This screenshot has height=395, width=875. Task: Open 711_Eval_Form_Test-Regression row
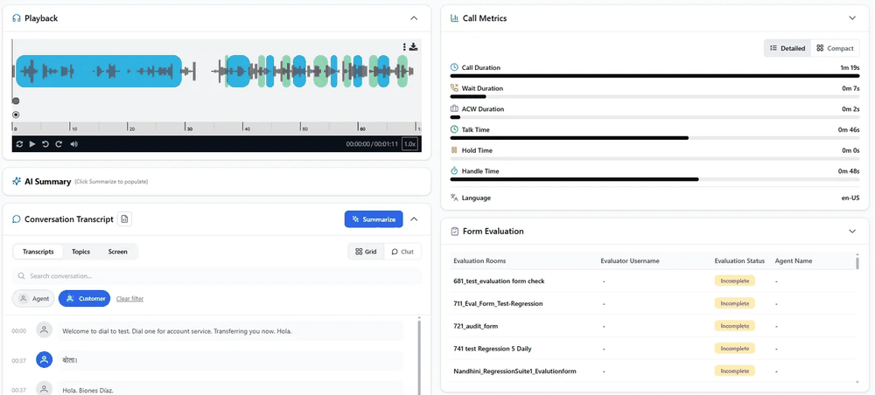click(653, 304)
